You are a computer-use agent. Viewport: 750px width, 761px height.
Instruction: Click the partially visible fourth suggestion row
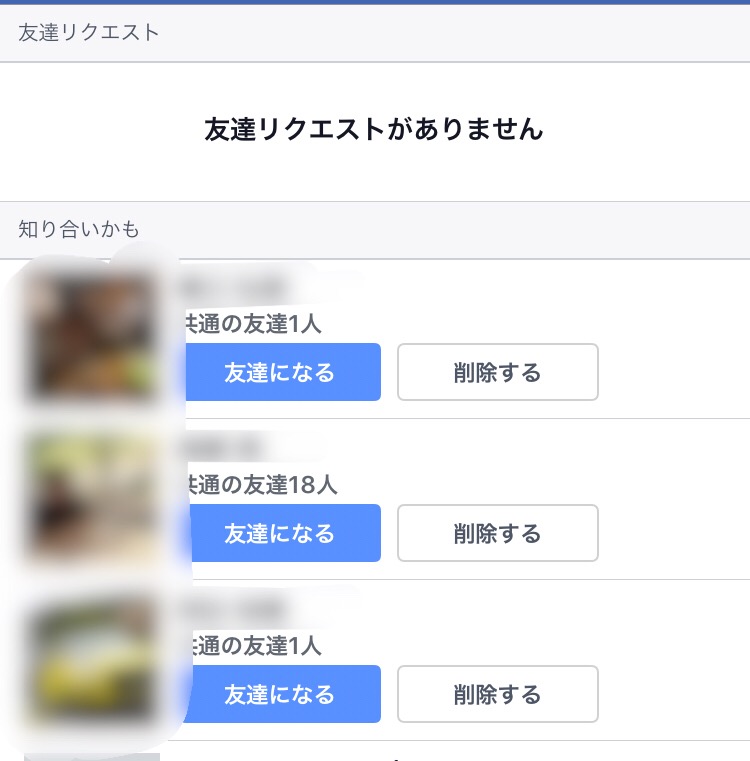point(450,753)
